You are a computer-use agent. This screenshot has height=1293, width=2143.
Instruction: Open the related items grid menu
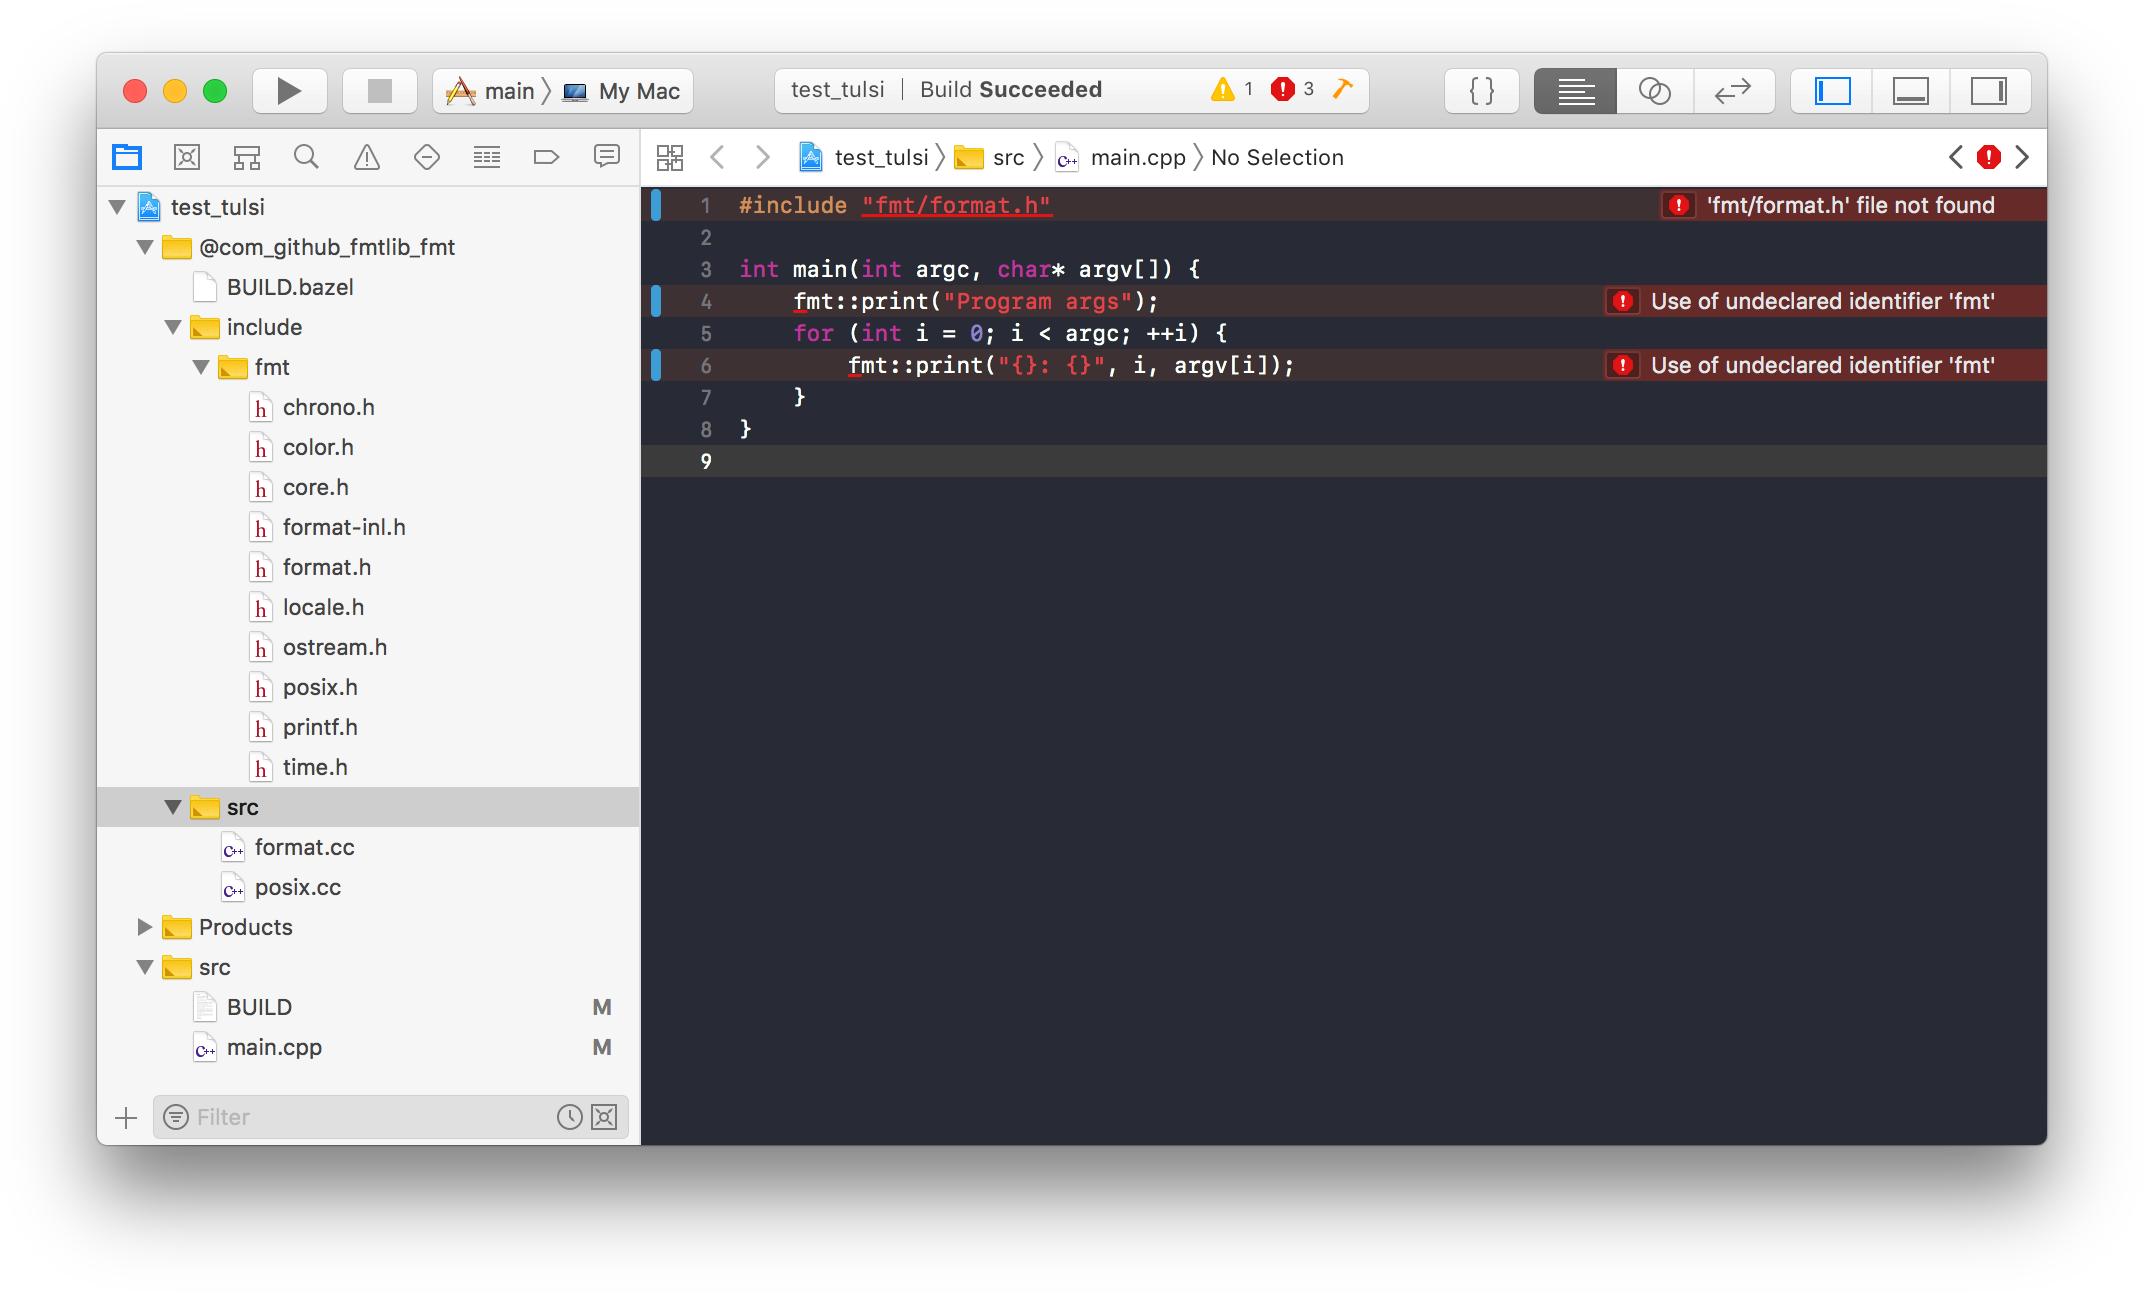point(670,157)
